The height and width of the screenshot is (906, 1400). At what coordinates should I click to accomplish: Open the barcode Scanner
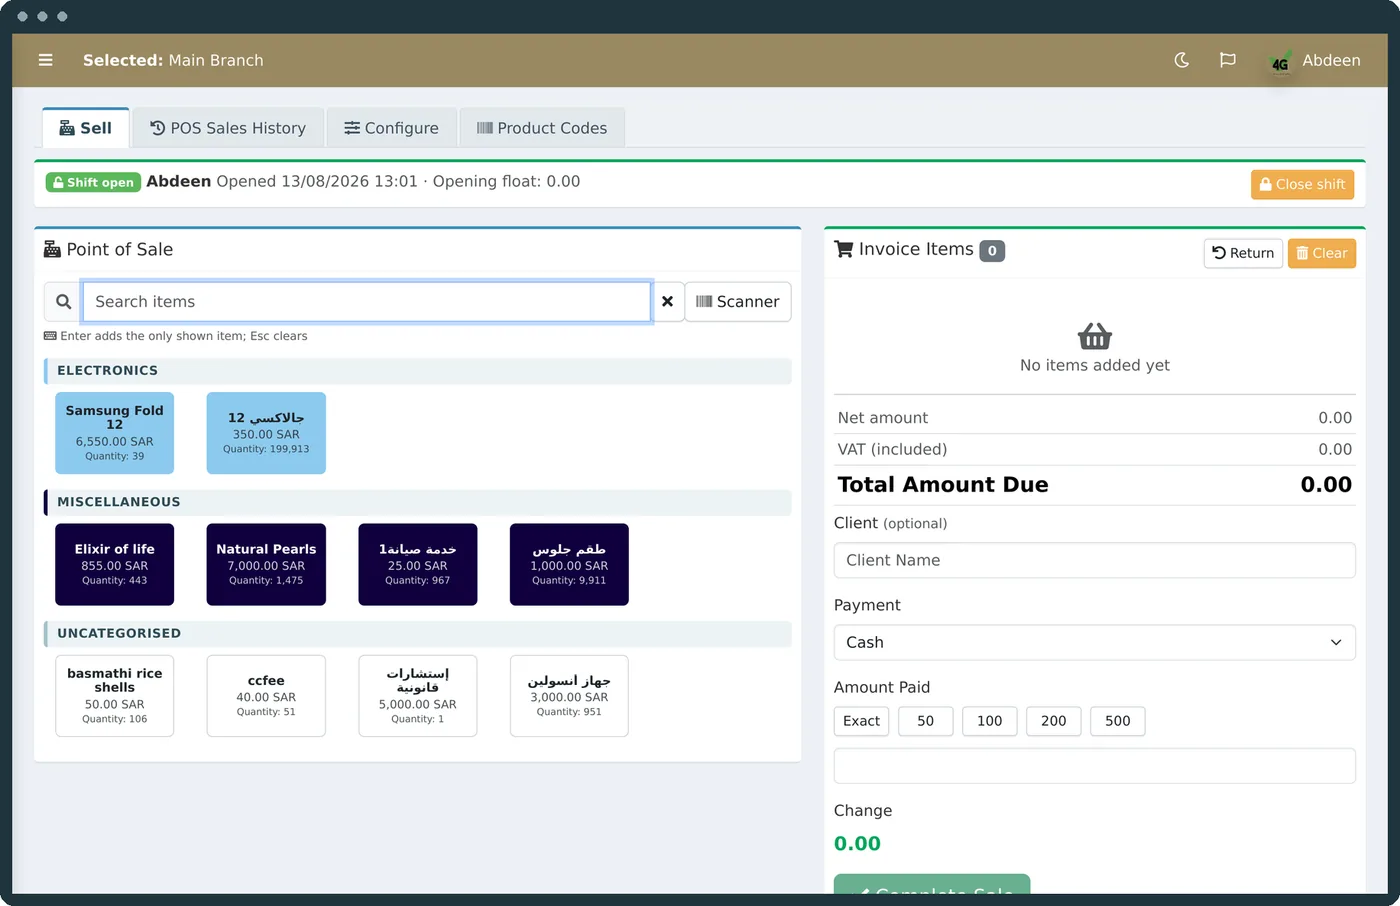point(738,302)
